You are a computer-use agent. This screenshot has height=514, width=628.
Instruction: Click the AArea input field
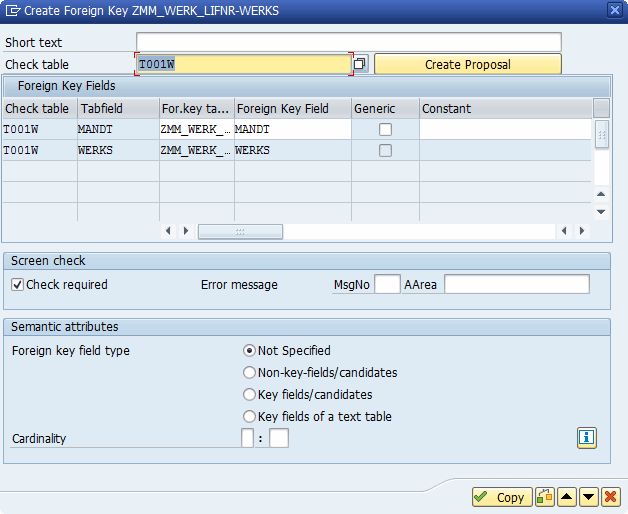tap(517, 284)
